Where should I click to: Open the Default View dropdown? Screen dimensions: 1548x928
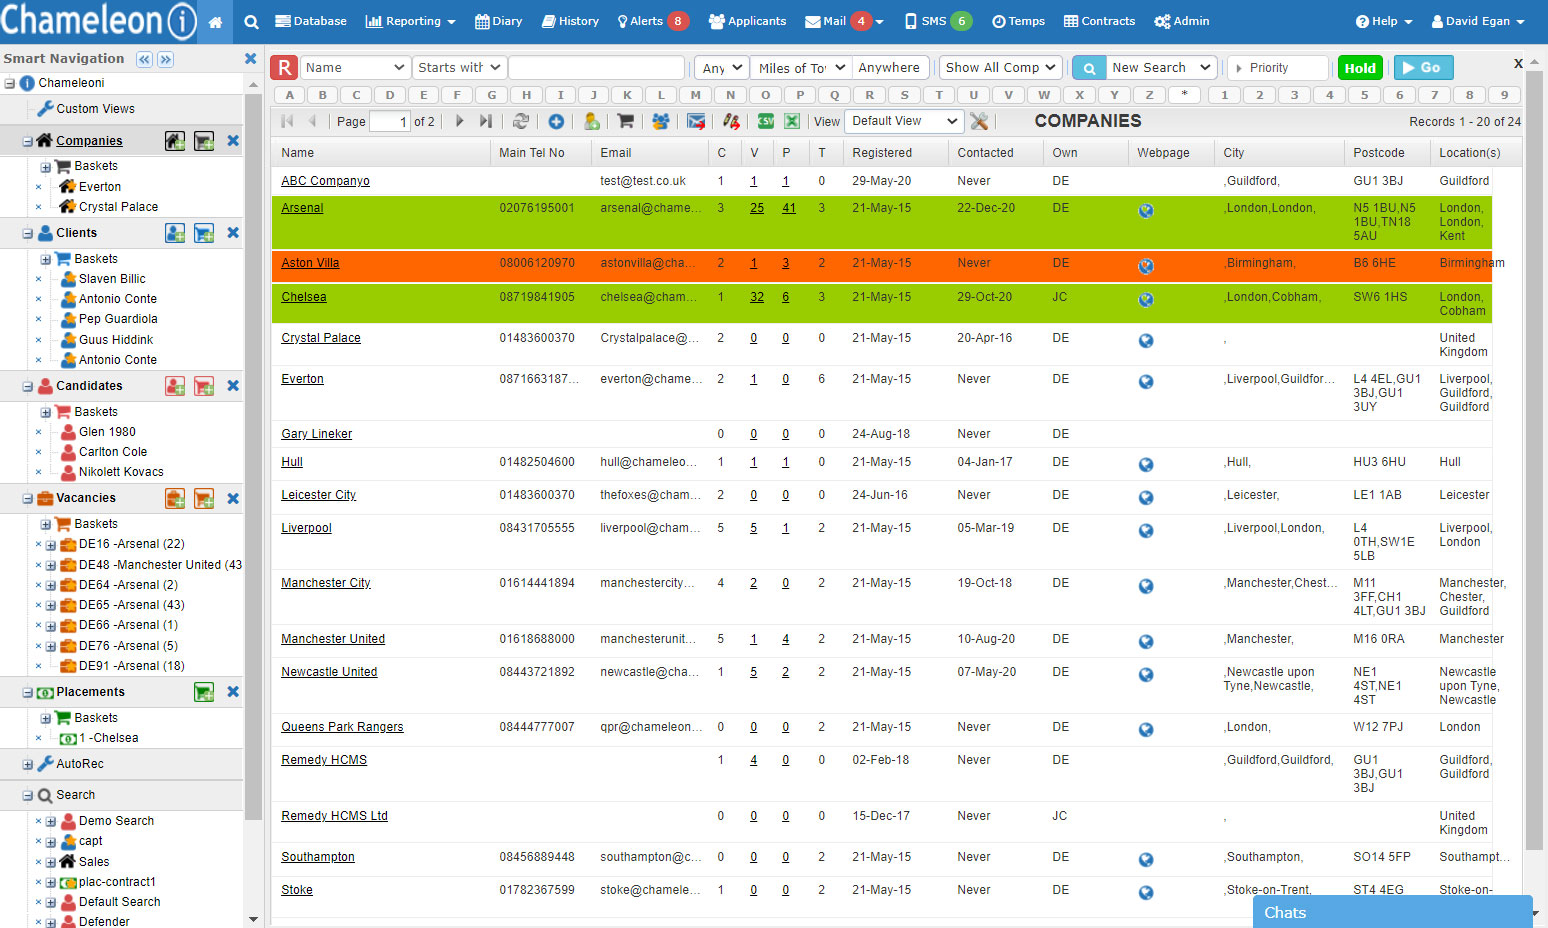coord(904,121)
